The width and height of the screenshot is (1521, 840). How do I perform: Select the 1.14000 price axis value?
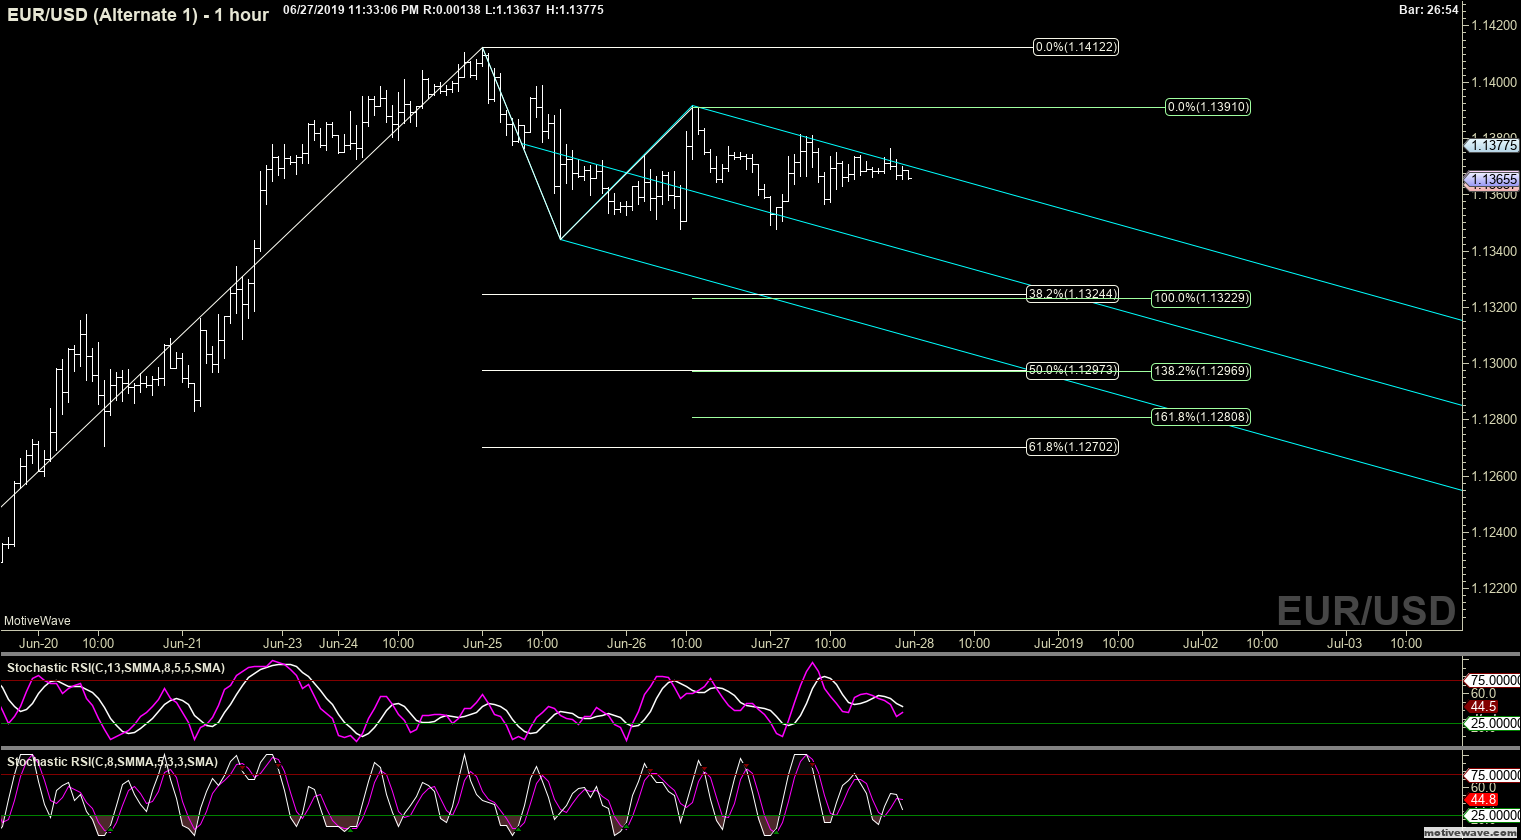coord(1495,82)
